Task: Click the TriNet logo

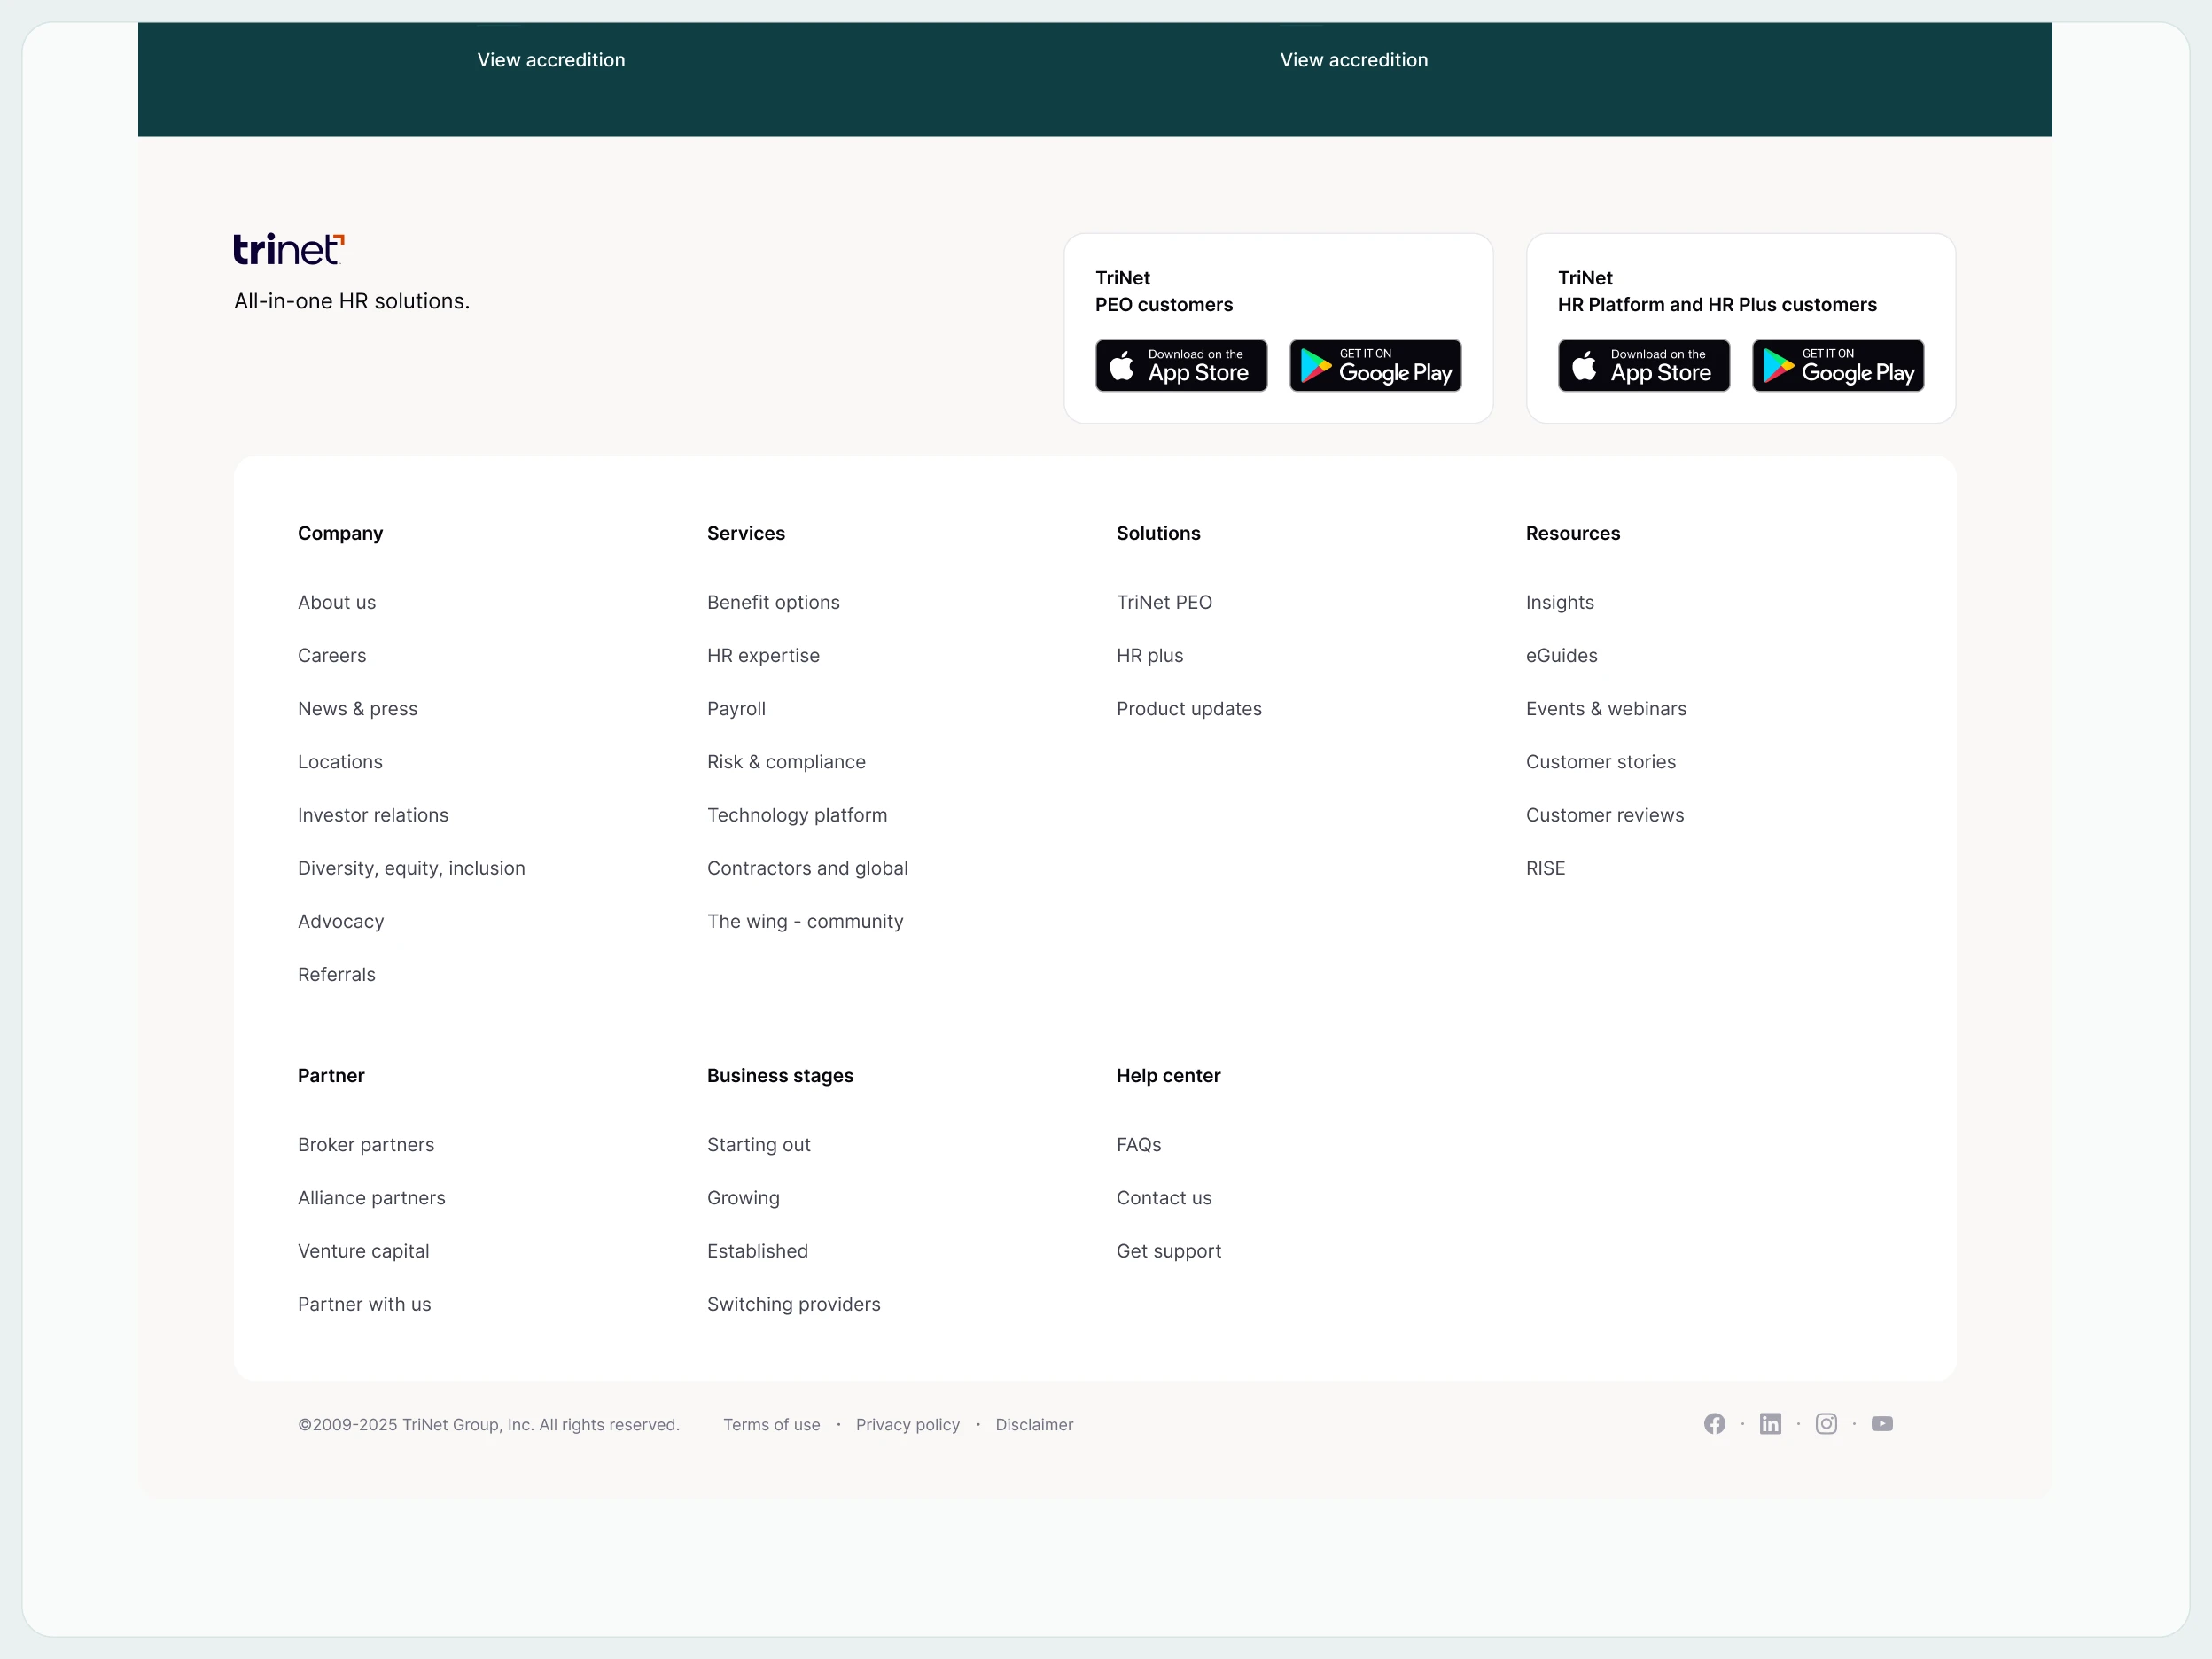Action: 289,249
